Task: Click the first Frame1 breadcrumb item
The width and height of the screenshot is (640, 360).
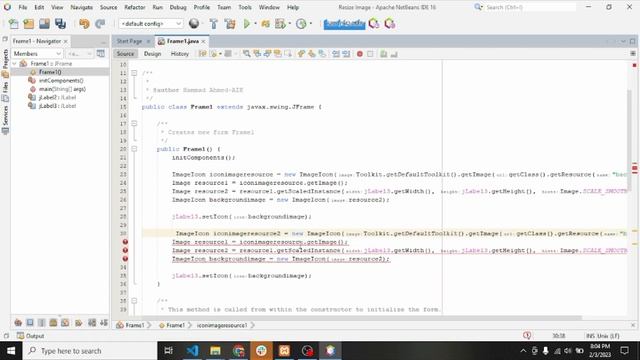Action: point(131,325)
